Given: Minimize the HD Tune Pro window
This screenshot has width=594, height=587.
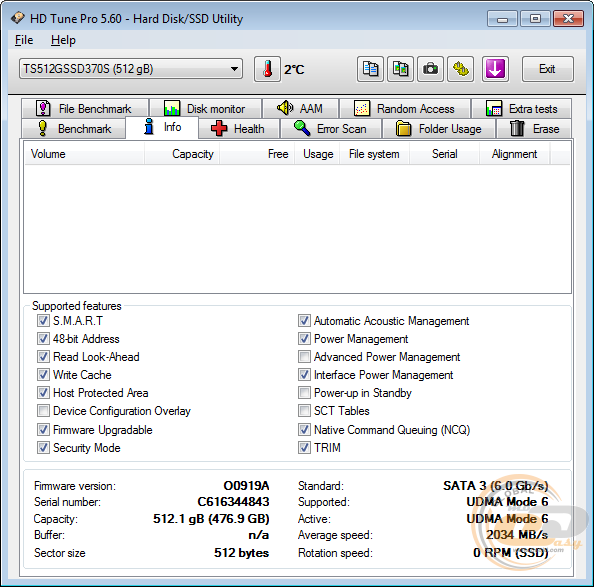Looking at the screenshot, I should click(502, 19).
